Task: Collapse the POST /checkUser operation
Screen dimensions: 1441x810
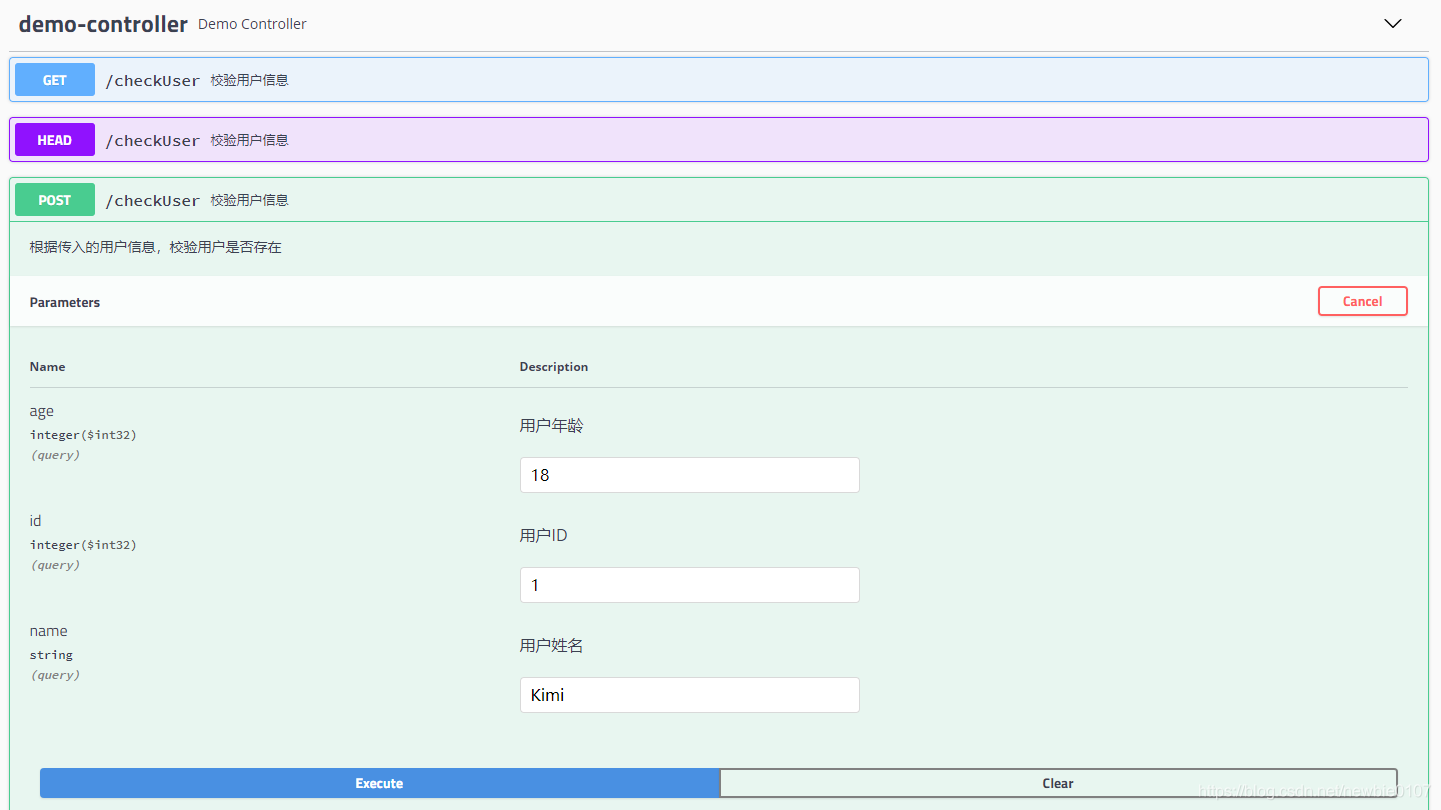Action: point(718,200)
